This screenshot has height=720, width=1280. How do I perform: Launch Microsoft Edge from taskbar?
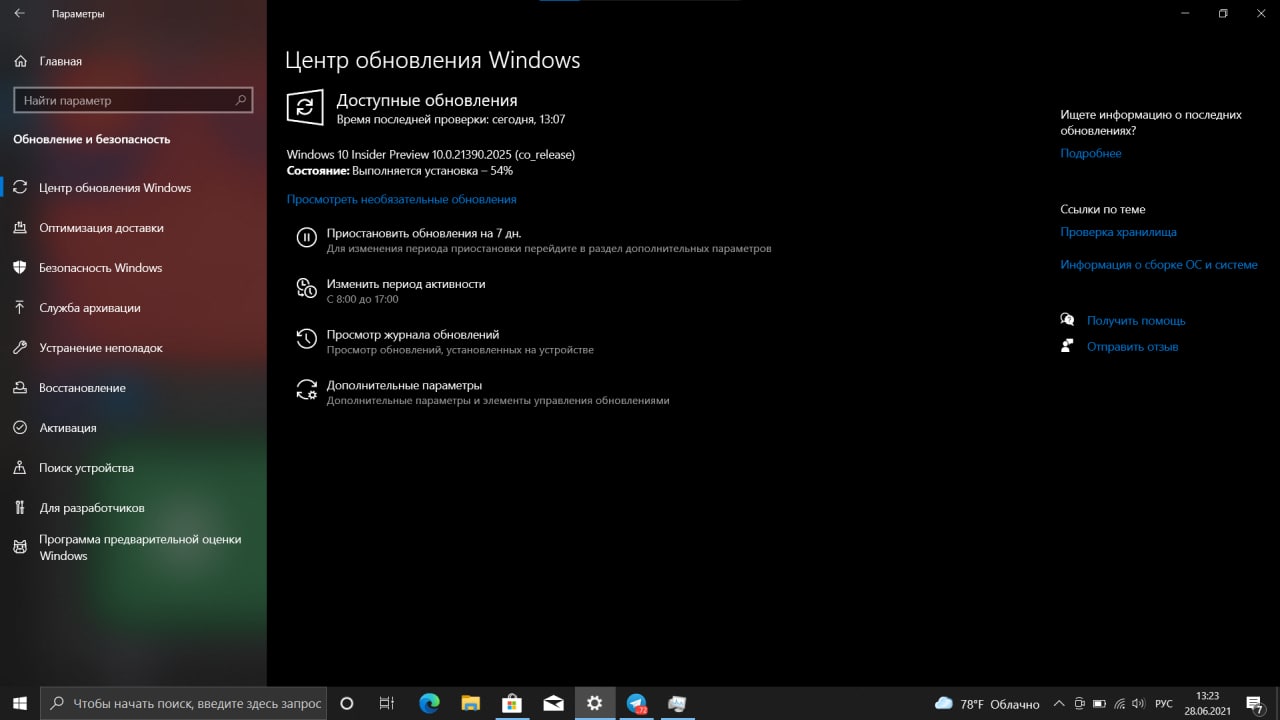tap(429, 703)
